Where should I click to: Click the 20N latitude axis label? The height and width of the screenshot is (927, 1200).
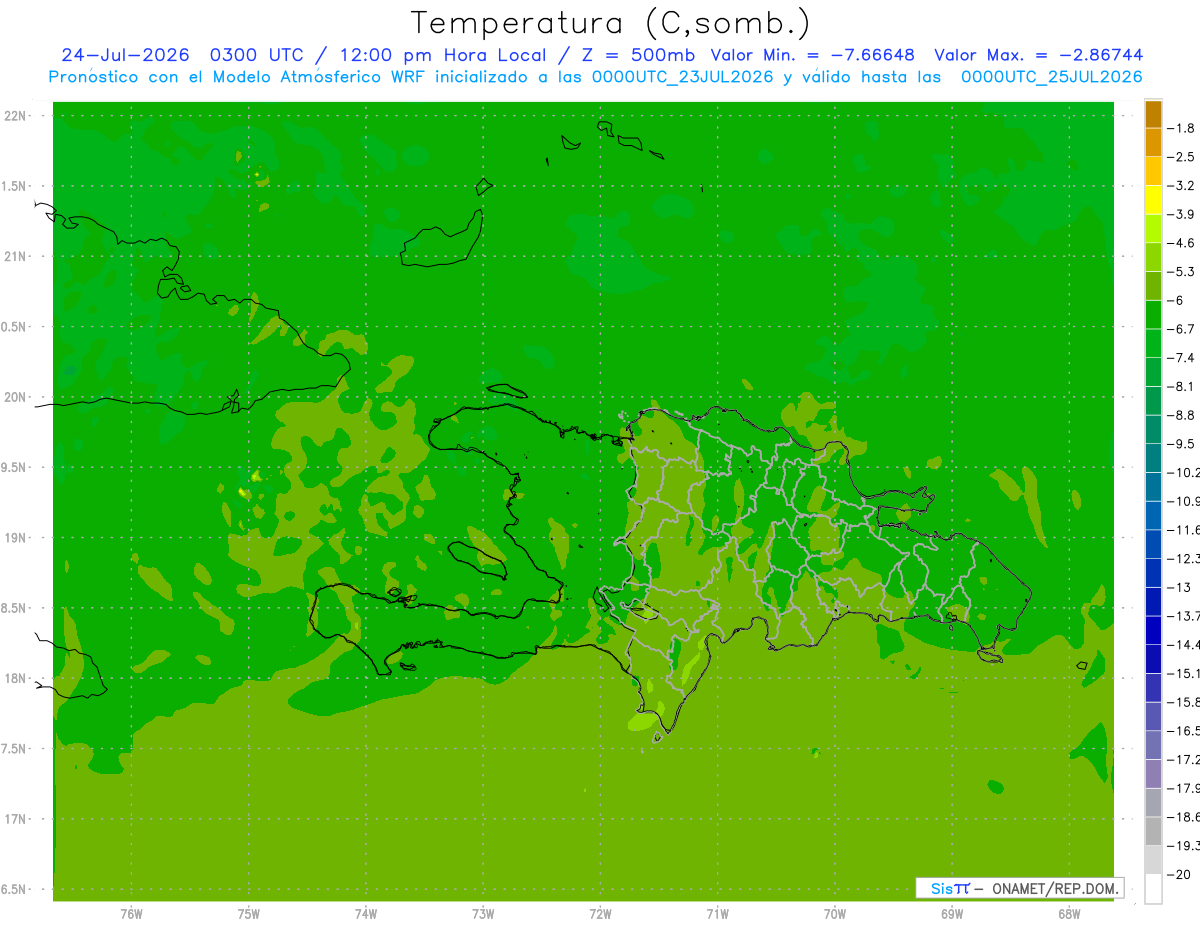[x=17, y=397]
